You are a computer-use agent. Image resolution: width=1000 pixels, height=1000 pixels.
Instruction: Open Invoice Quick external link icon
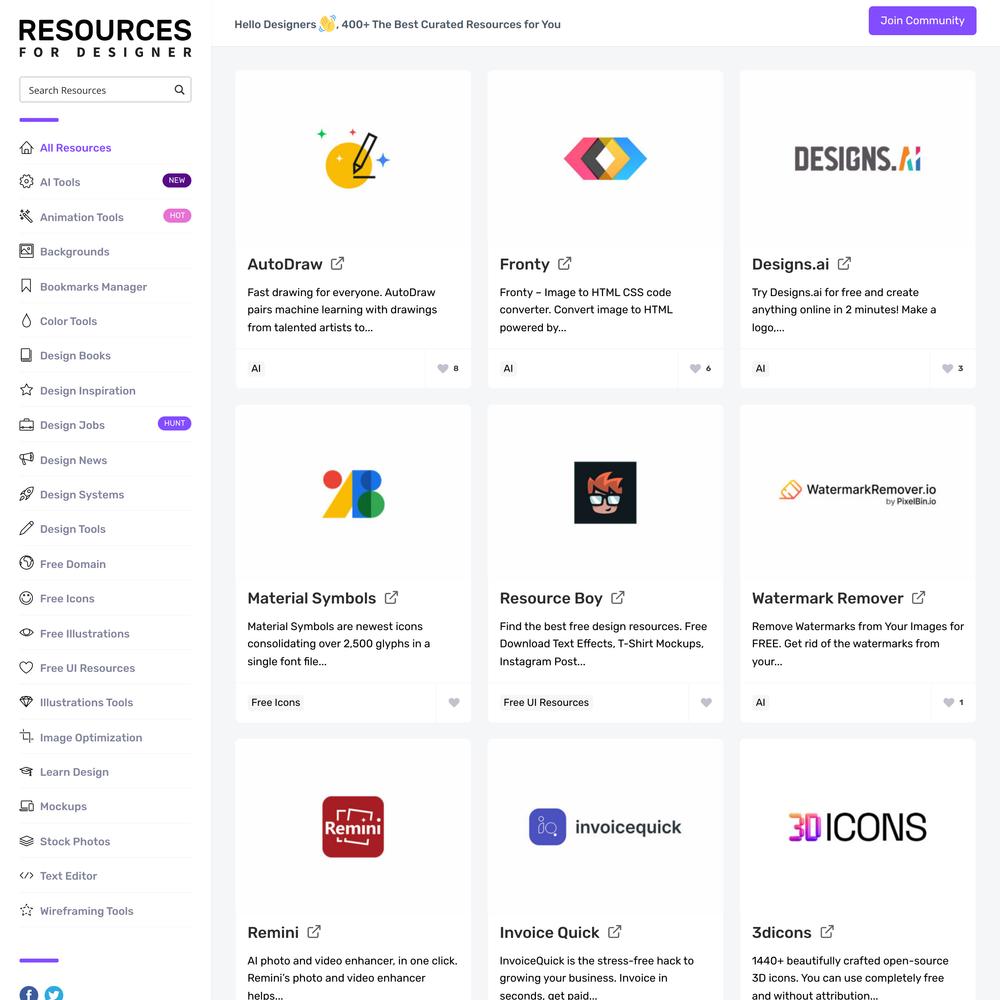point(614,932)
